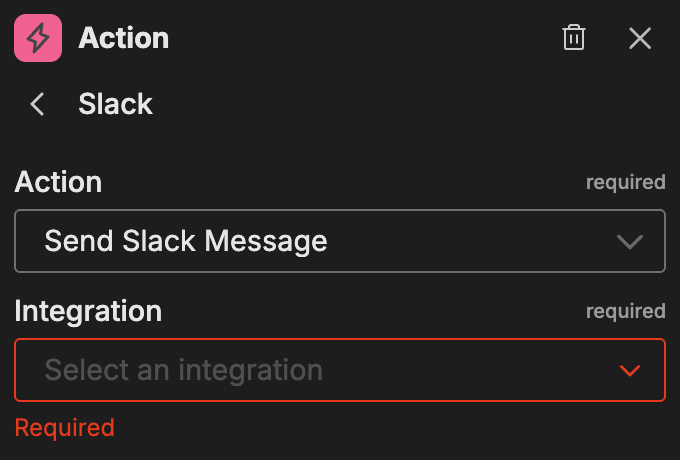
Task: Open the Send Slack Message dropdown
Action: tap(340, 241)
